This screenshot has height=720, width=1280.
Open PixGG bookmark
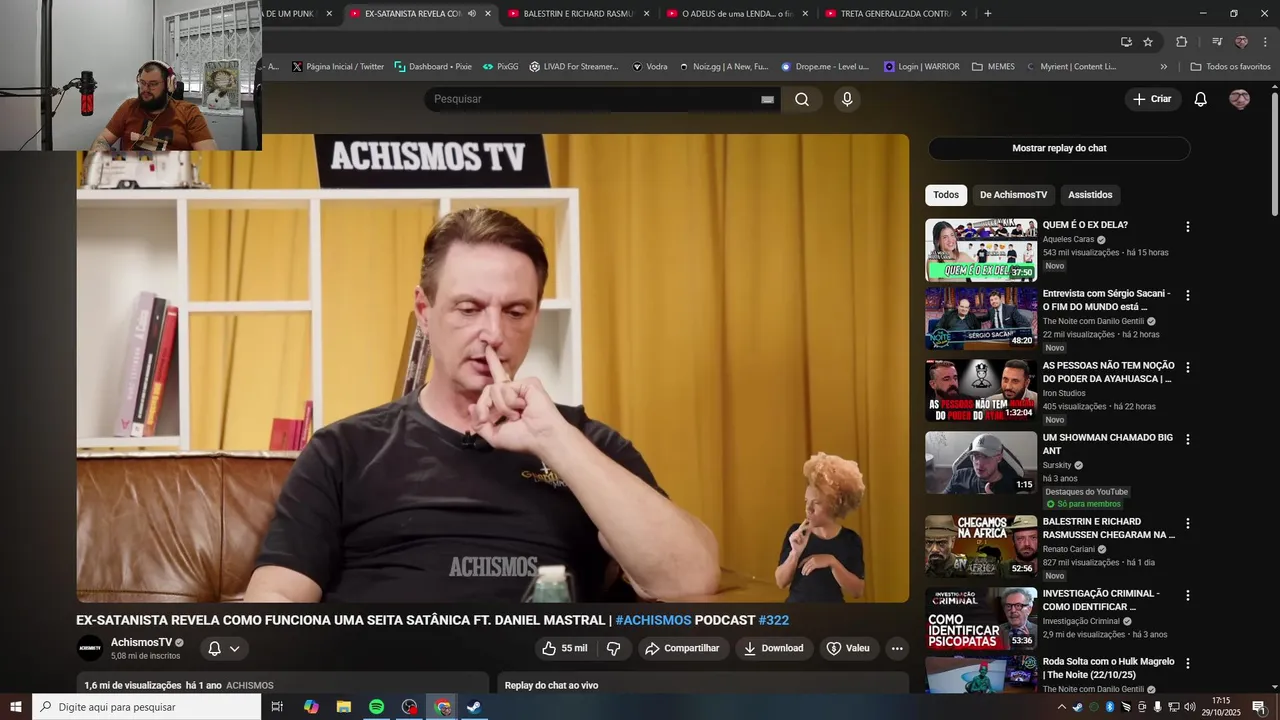[500, 67]
